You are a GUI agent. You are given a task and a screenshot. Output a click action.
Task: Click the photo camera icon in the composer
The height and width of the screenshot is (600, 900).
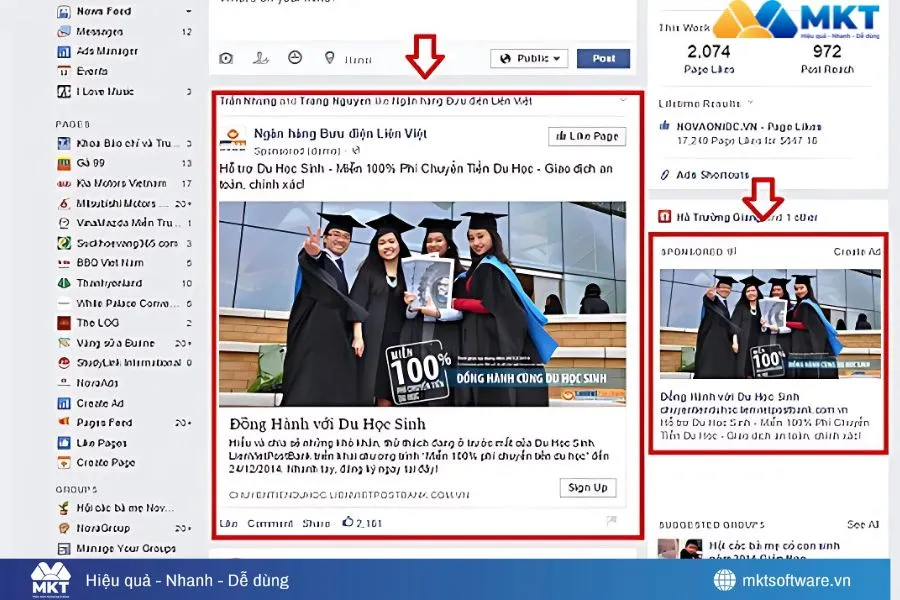point(227,58)
